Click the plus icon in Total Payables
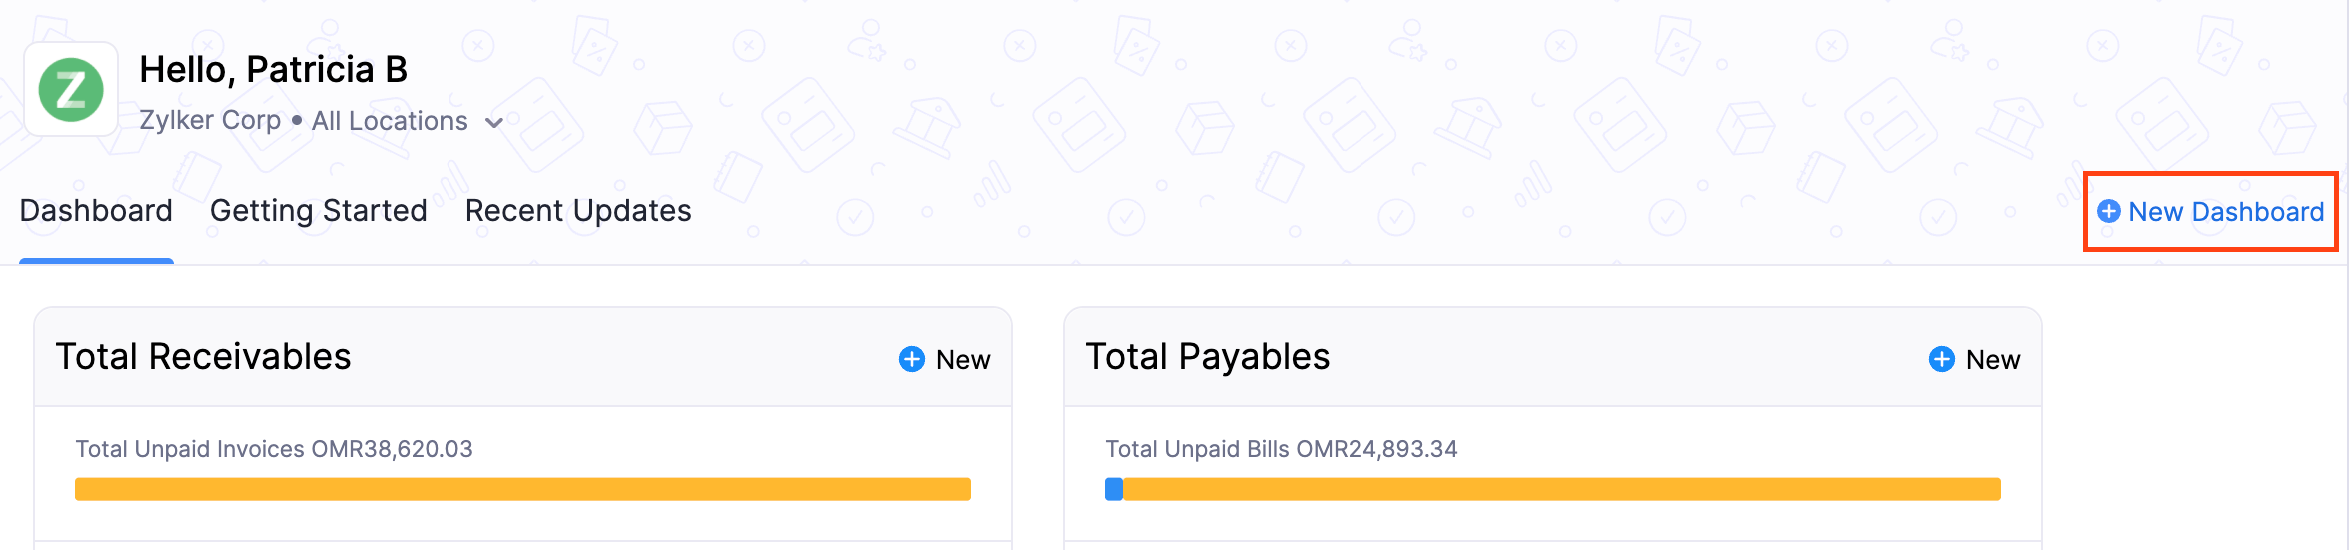 (1941, 359)
